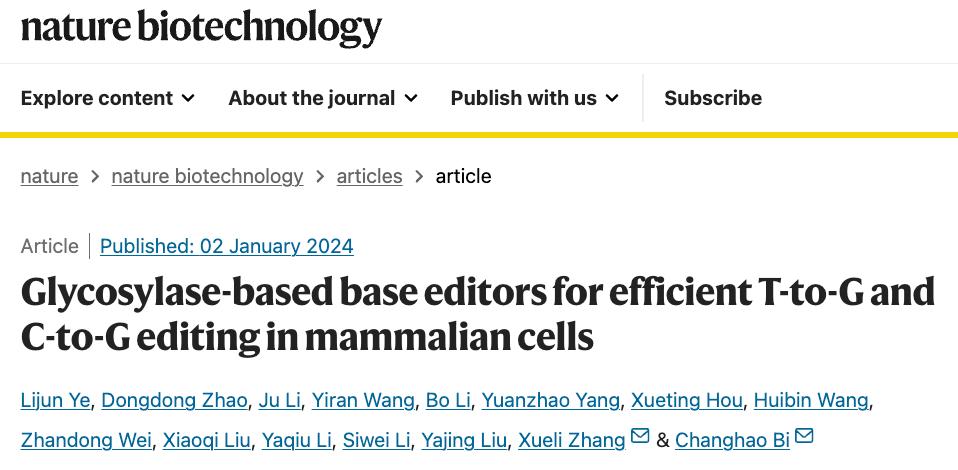Expand Explore content dropdown
Image resolution: width=958 pixels, height=470 pixels.
click(108, 98)
